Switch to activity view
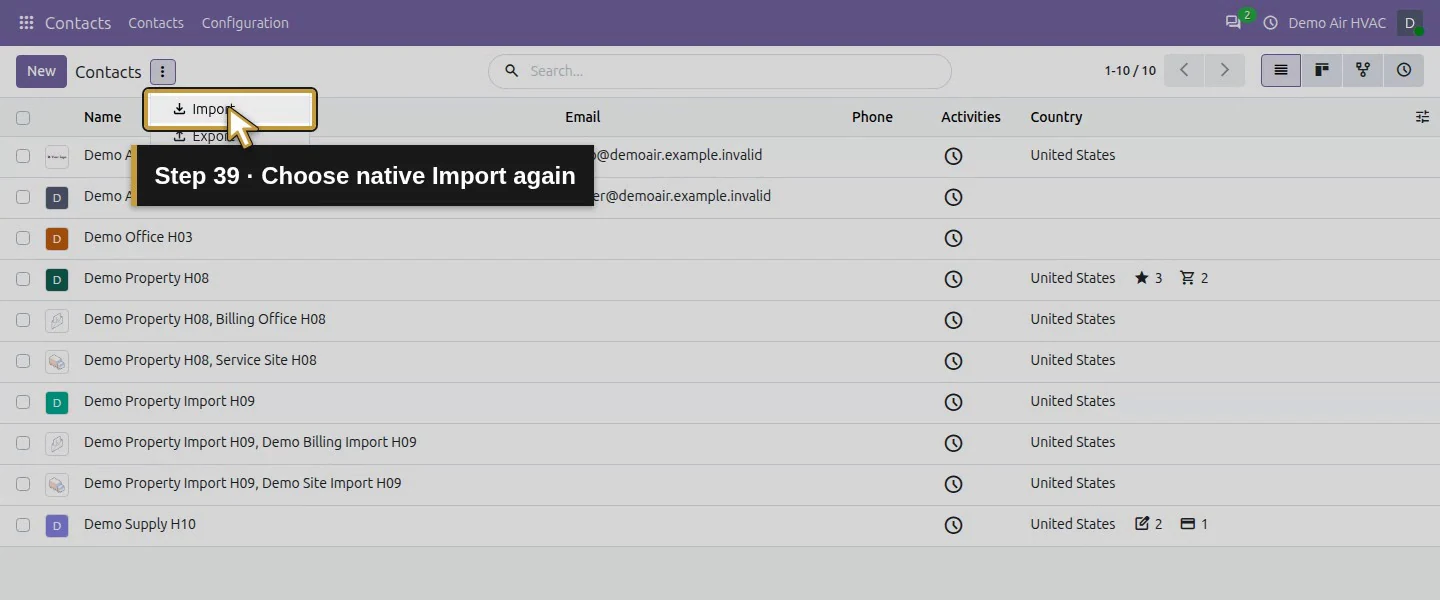 [1404, 70]
